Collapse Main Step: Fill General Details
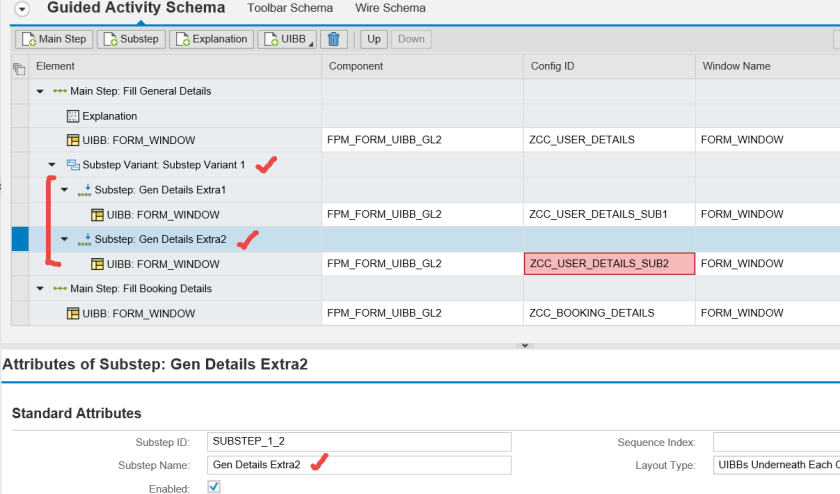Screen dimensions: 840x494 (x=40, y=92)
